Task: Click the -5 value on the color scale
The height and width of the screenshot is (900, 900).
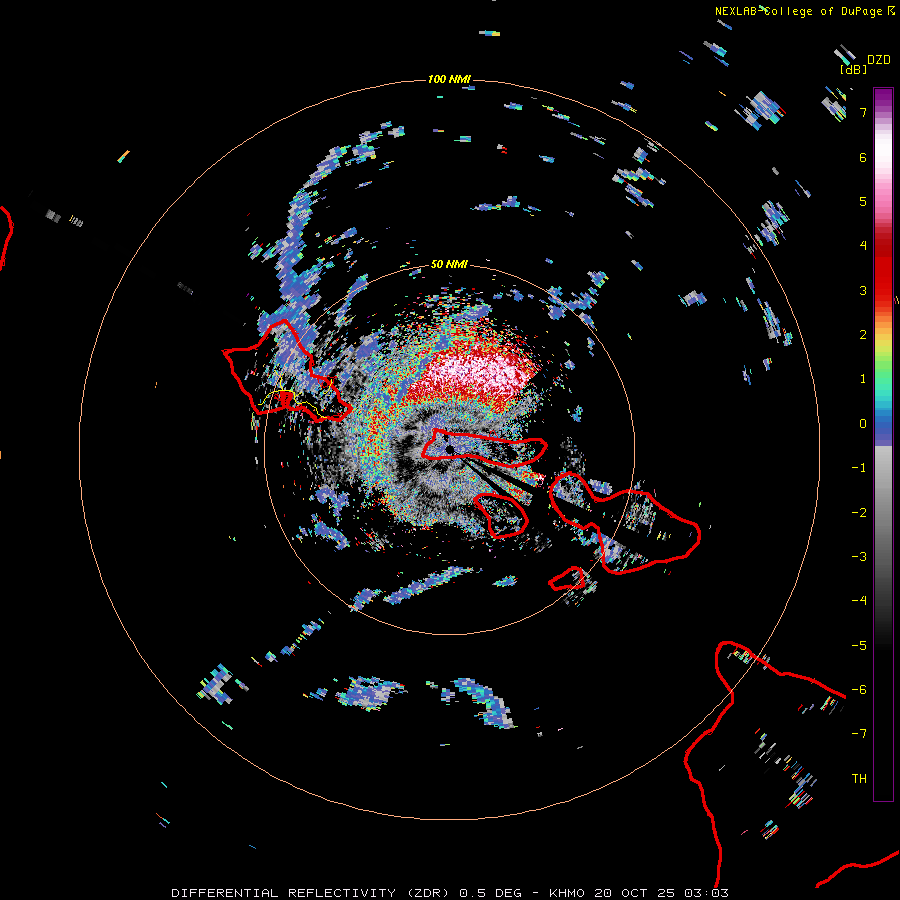Action: click(x=859, y=646)
